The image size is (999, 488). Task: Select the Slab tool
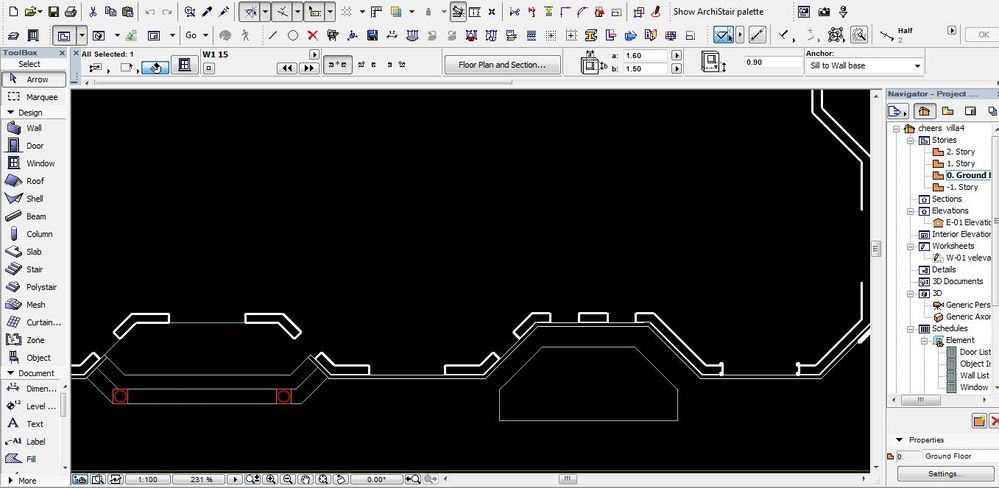point(33,252)
